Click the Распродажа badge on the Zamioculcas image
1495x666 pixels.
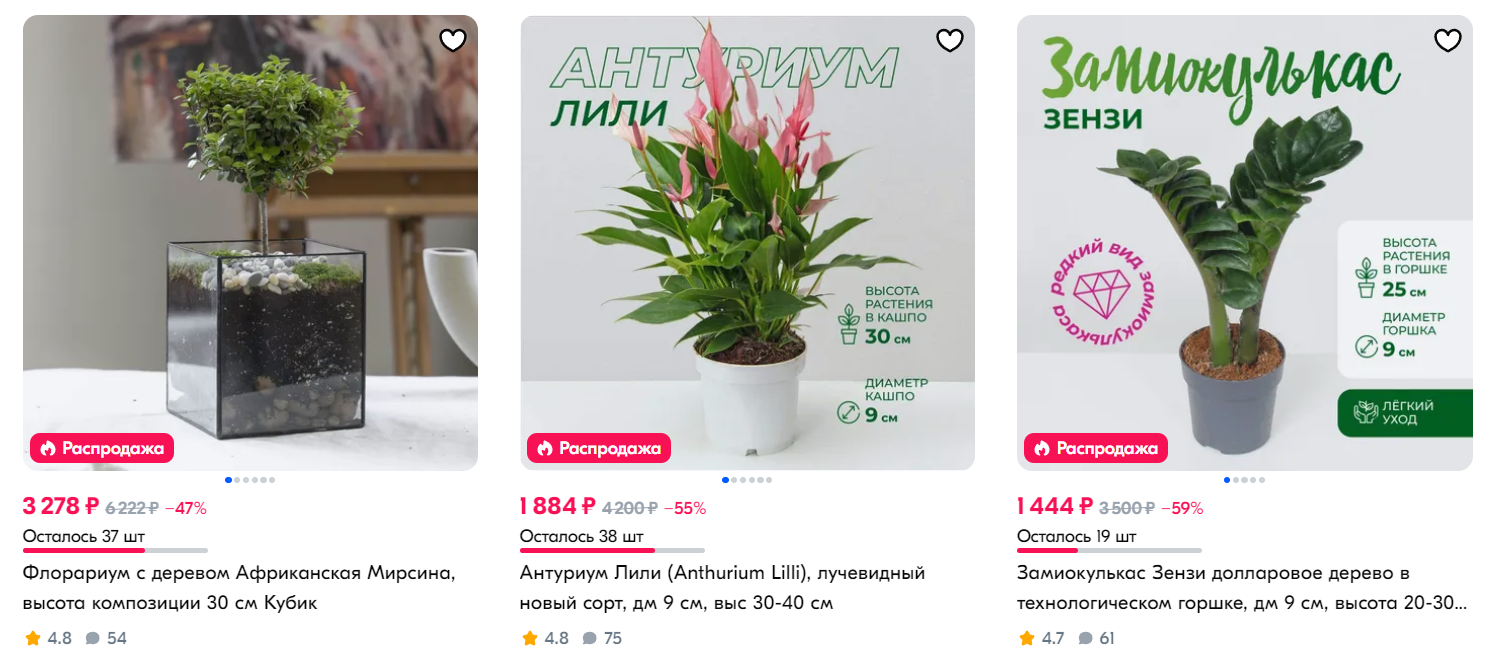point(1096,448)
